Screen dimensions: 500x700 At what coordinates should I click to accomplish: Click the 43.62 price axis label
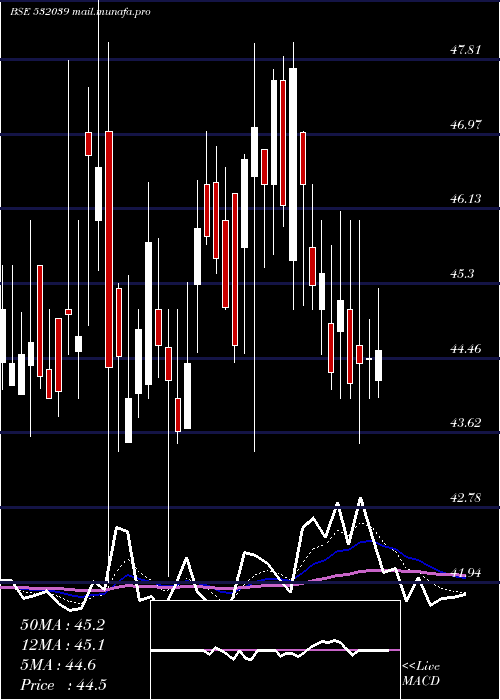click(466, 423)
